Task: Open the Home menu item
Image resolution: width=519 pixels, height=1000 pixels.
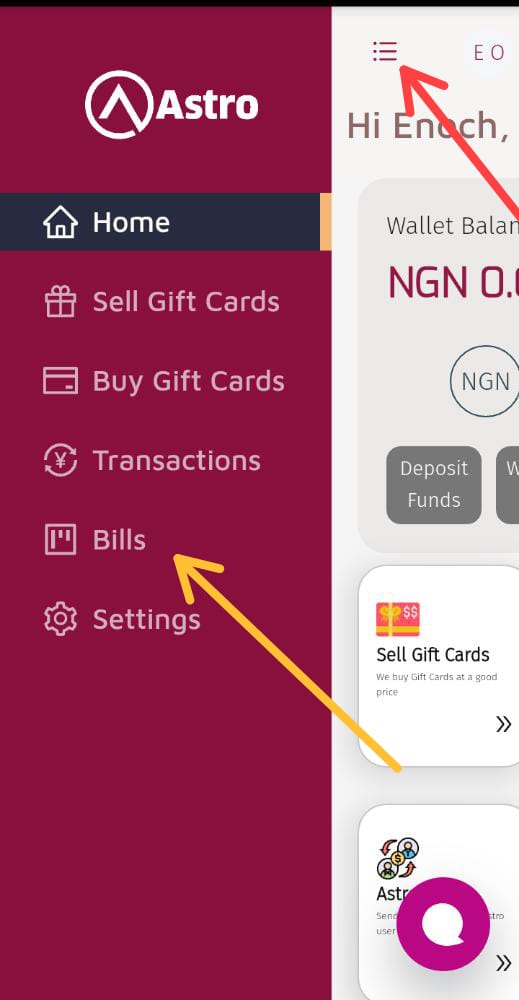Action: click(x=166, y=222)
